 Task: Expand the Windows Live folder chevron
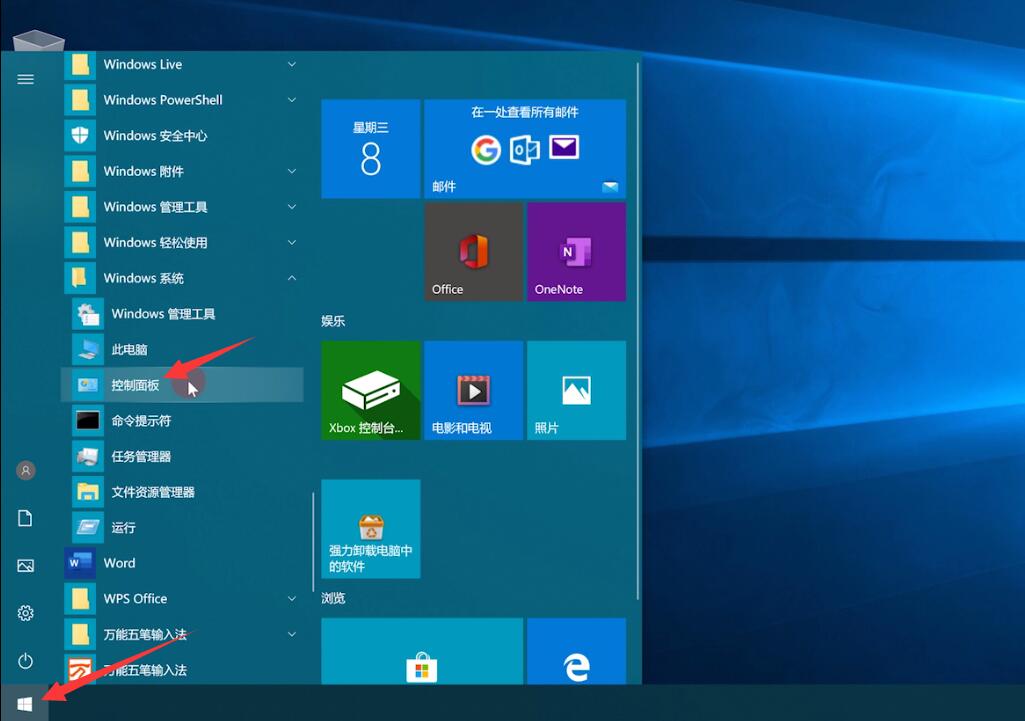click(x=292, y=64)
